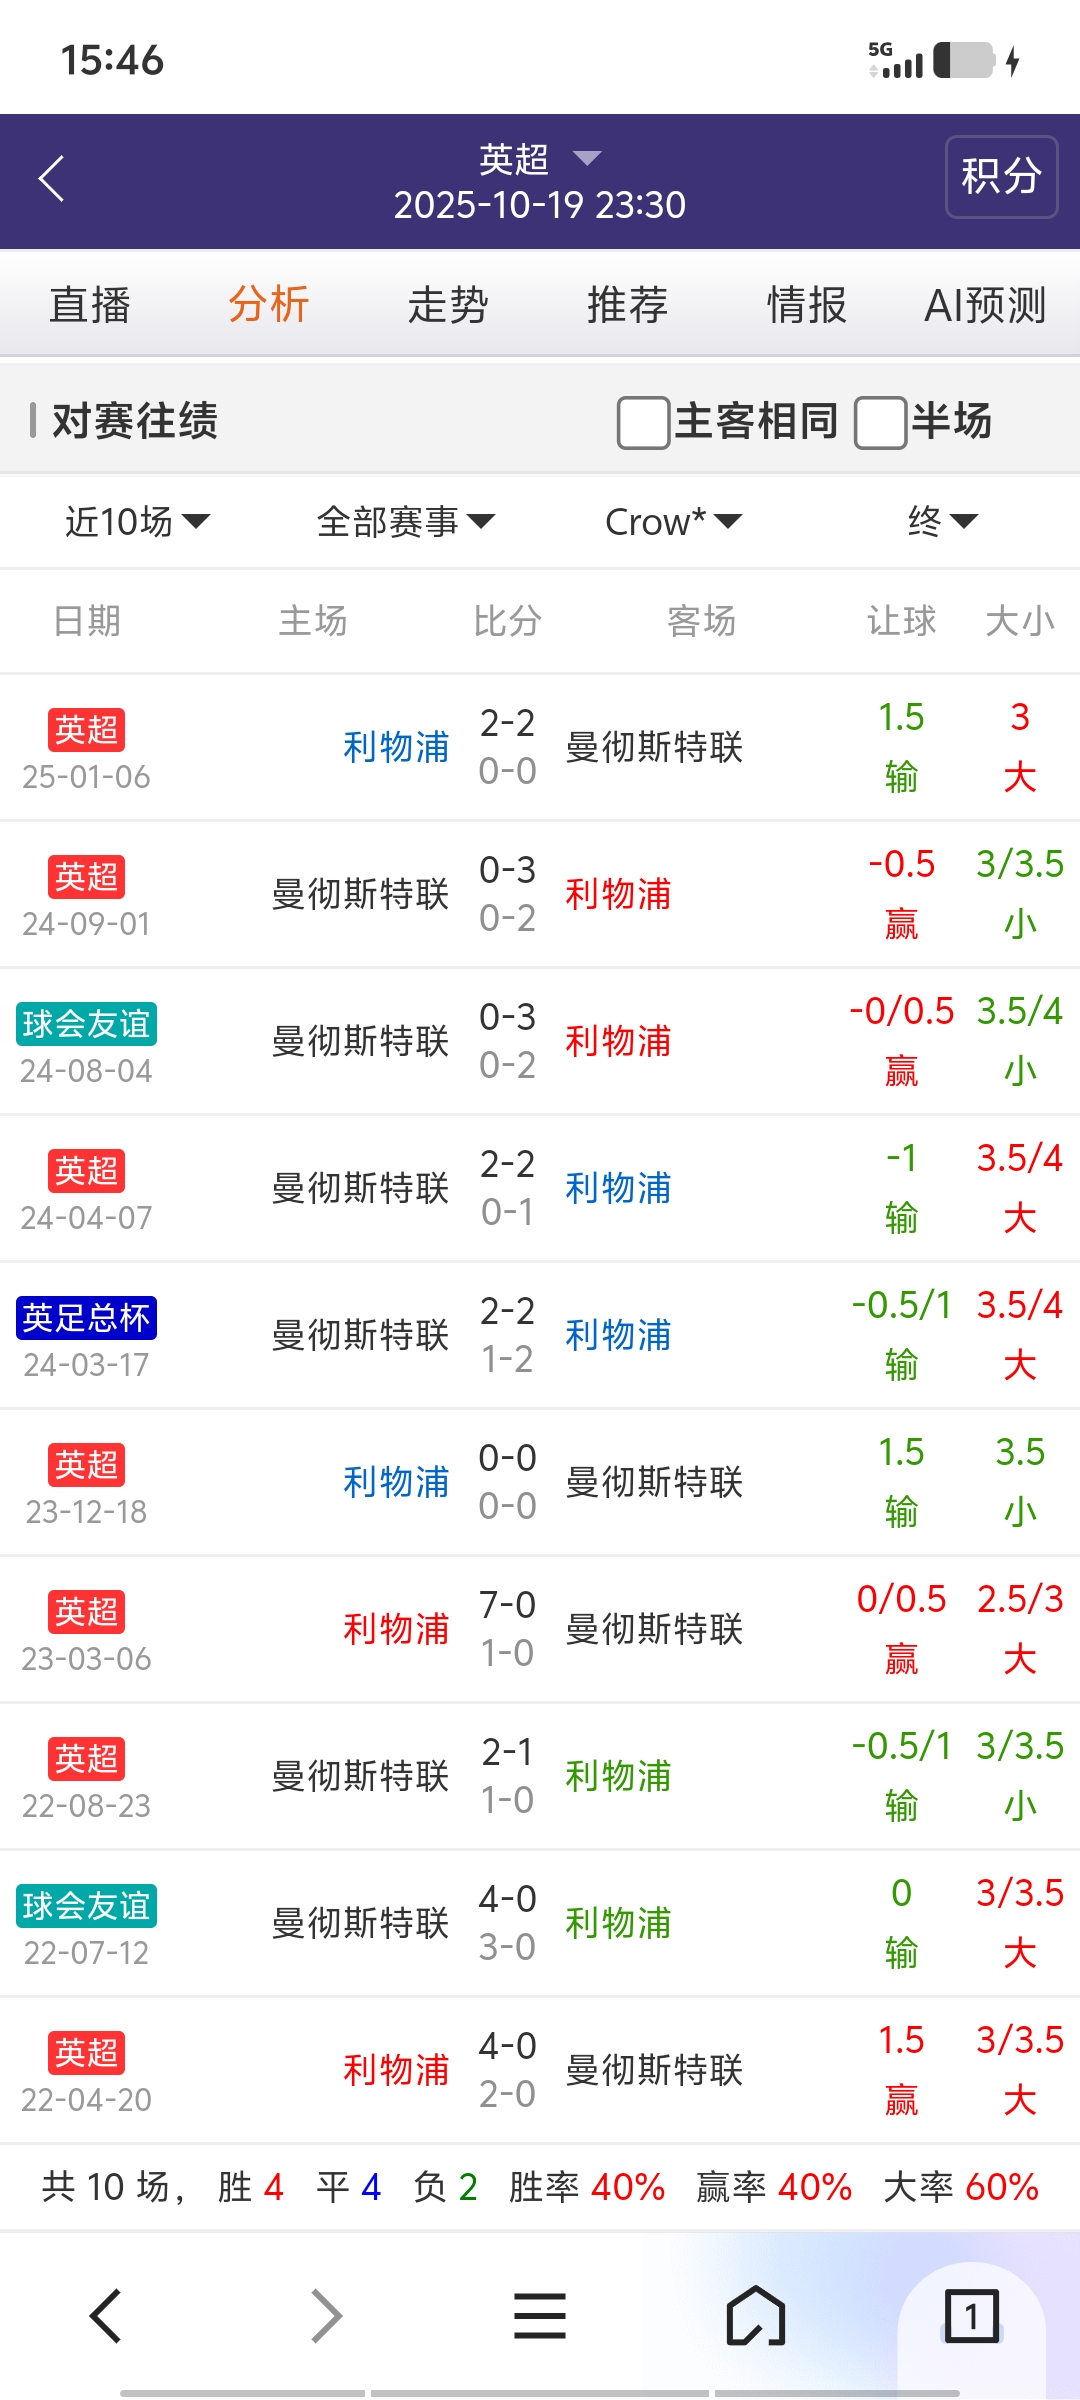Enable the 主客相同 checkbox

point(644,422)
